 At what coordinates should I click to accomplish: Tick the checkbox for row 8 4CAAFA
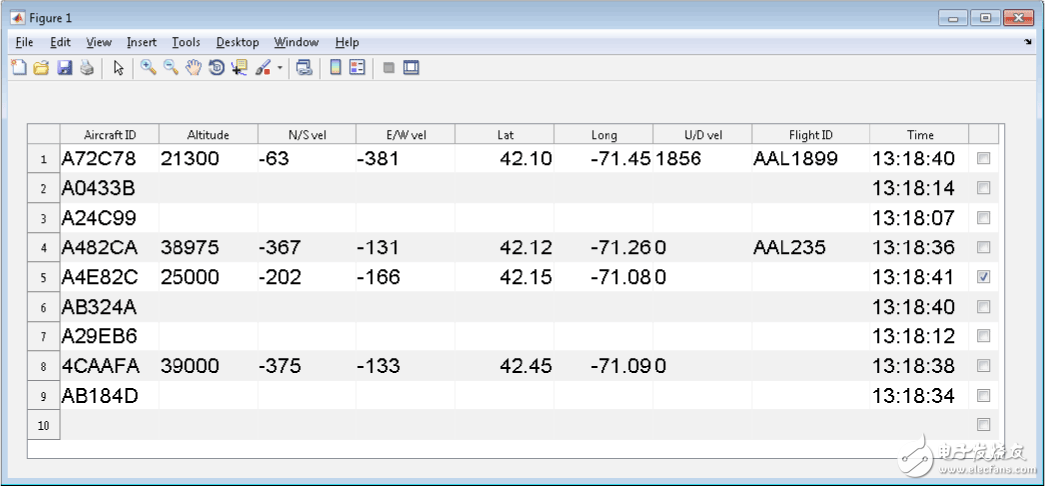pos(984,366)
